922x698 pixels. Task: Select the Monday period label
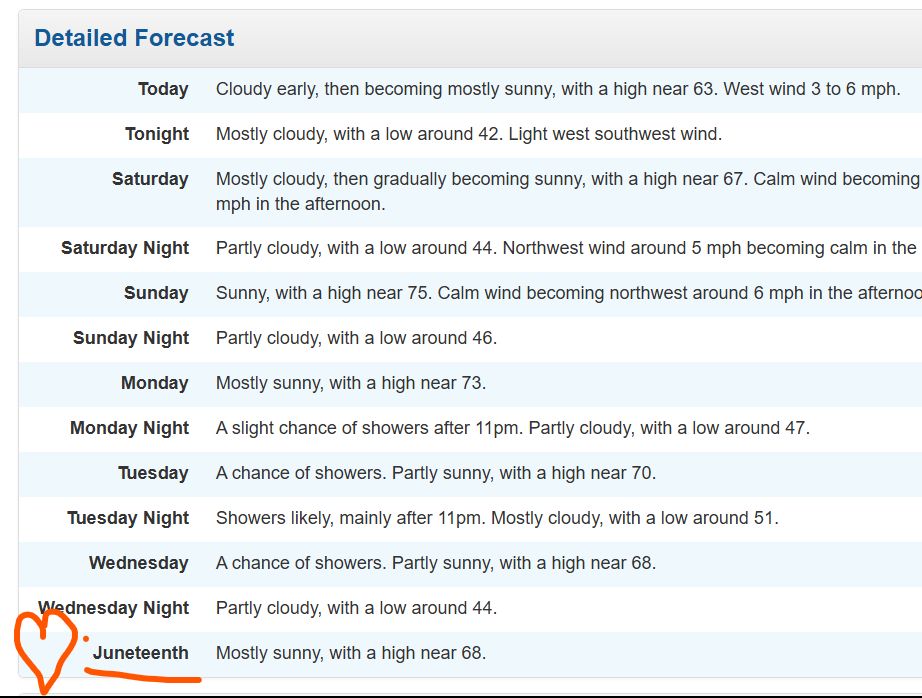[155, 383]
